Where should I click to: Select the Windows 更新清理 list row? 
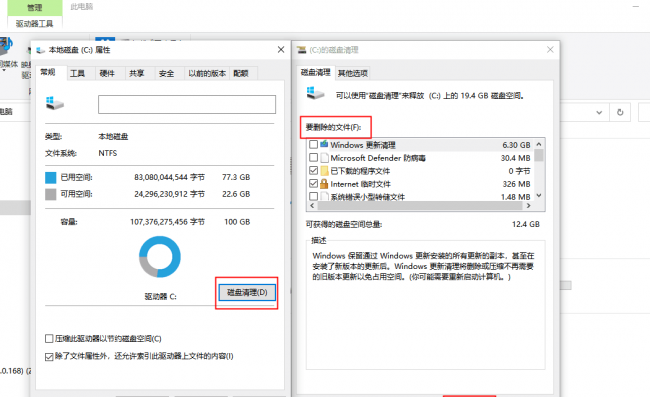pos(420,145)
